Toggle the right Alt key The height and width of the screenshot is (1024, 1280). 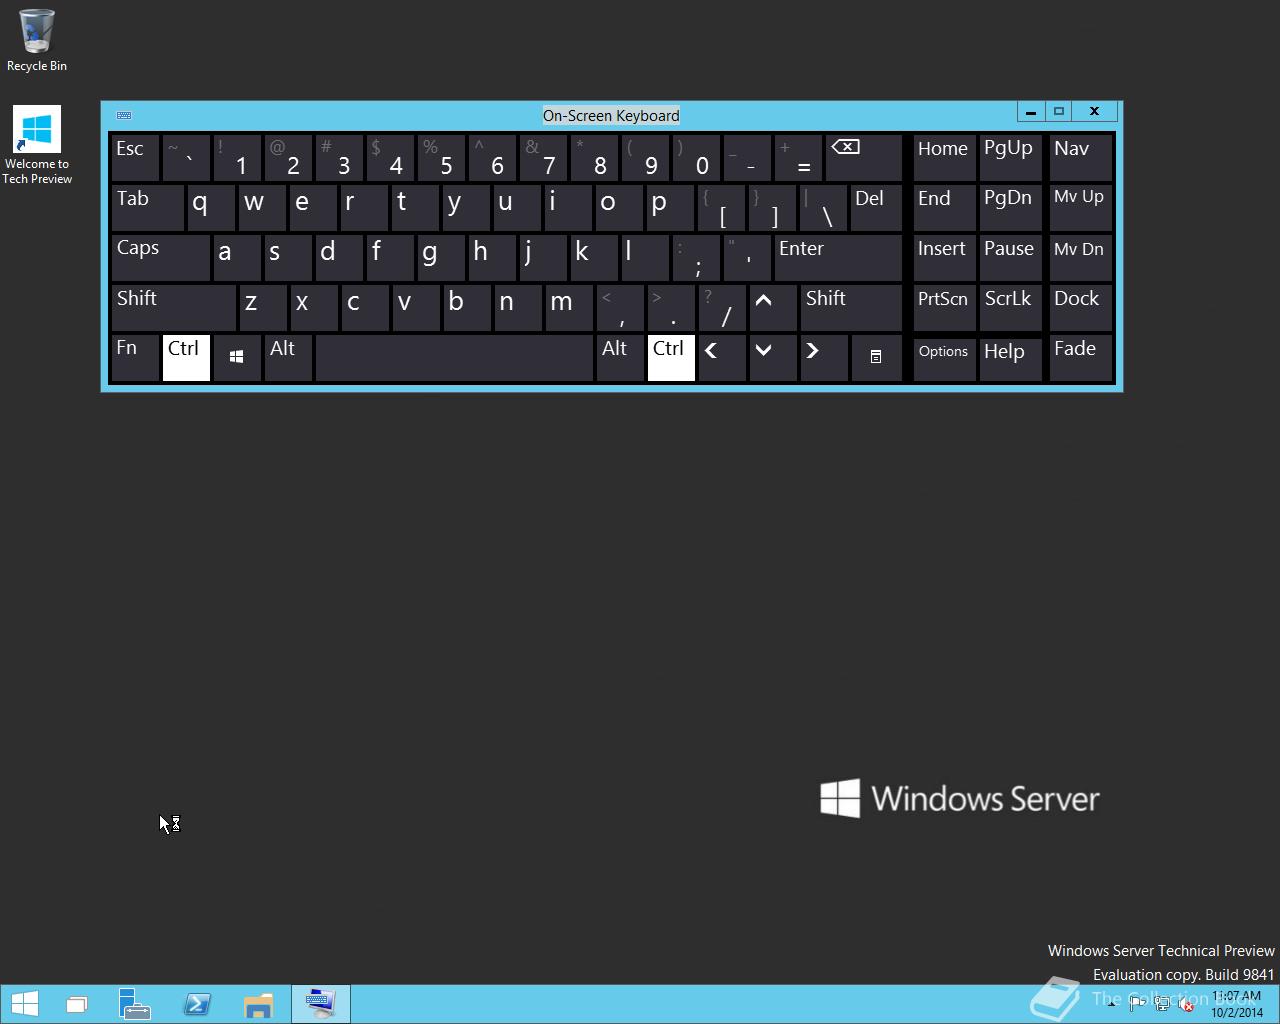pos(620,358)
